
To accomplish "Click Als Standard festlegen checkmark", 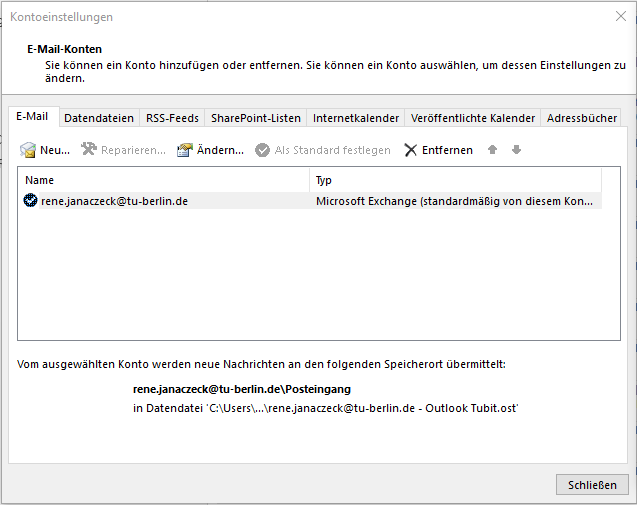I will (x=263, y=150).
